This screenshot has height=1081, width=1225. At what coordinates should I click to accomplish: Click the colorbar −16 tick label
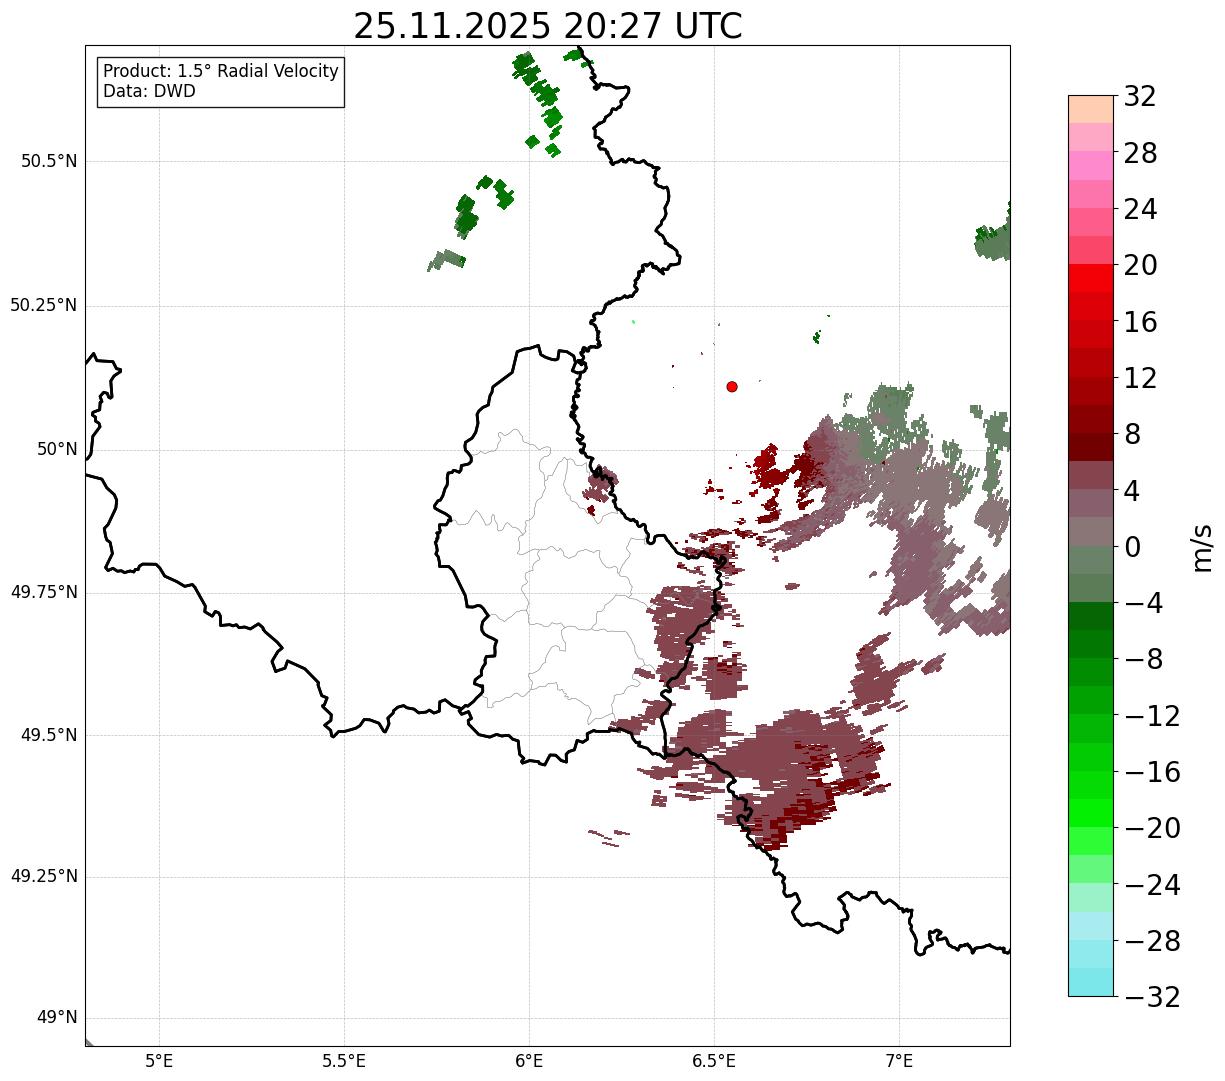point(1152,771)
